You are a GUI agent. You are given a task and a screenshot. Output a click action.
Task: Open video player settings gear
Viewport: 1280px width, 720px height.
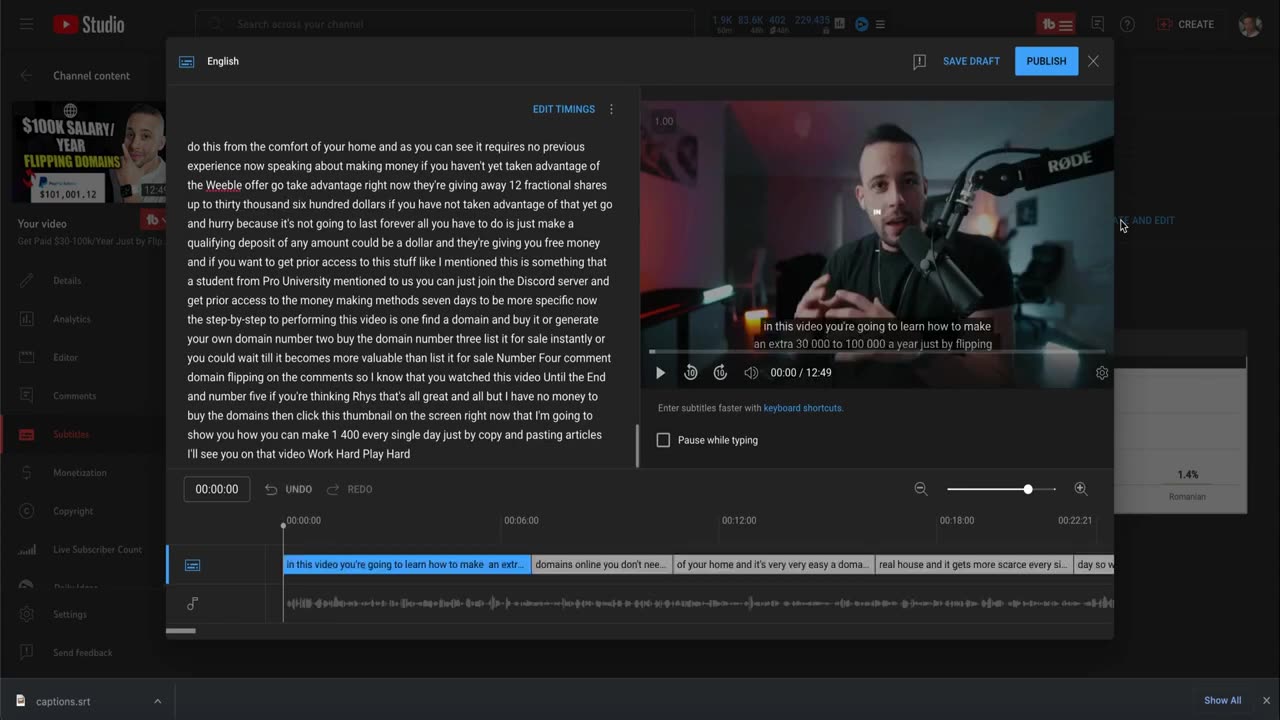1102,373
